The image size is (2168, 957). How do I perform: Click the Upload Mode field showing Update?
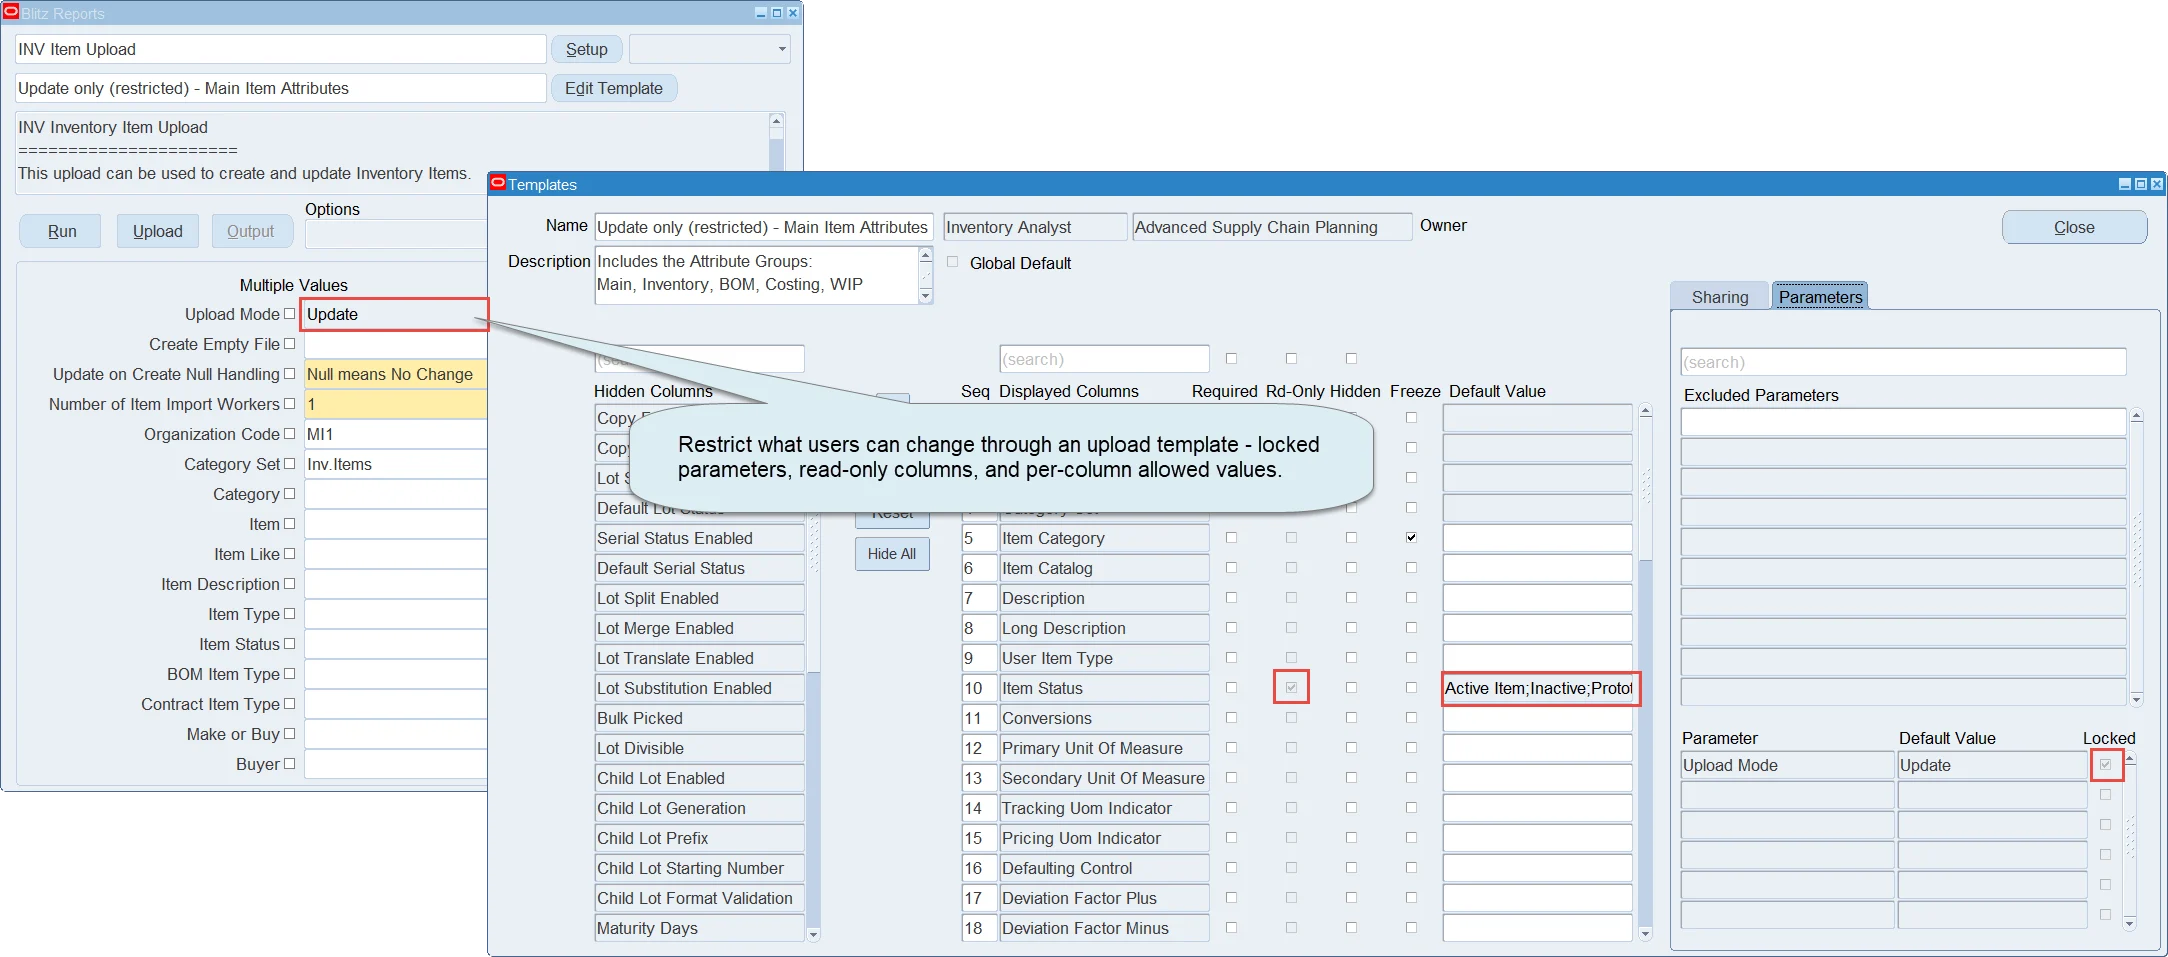pyautogui.click(x=394, y=314)
